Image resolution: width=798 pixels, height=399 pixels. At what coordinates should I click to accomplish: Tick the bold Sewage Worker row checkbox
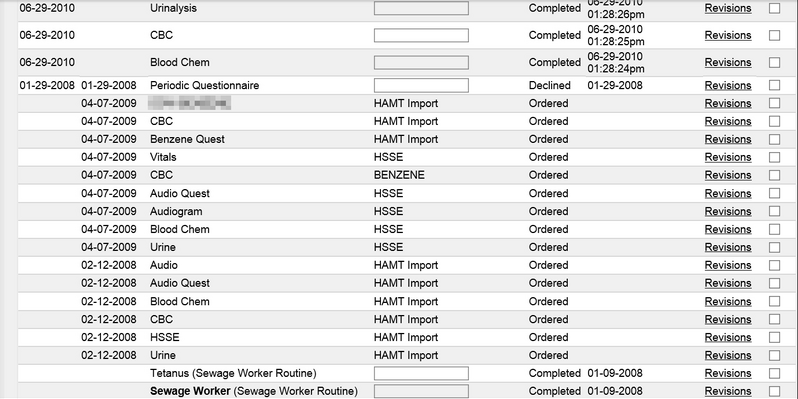(x=774, y=391)
